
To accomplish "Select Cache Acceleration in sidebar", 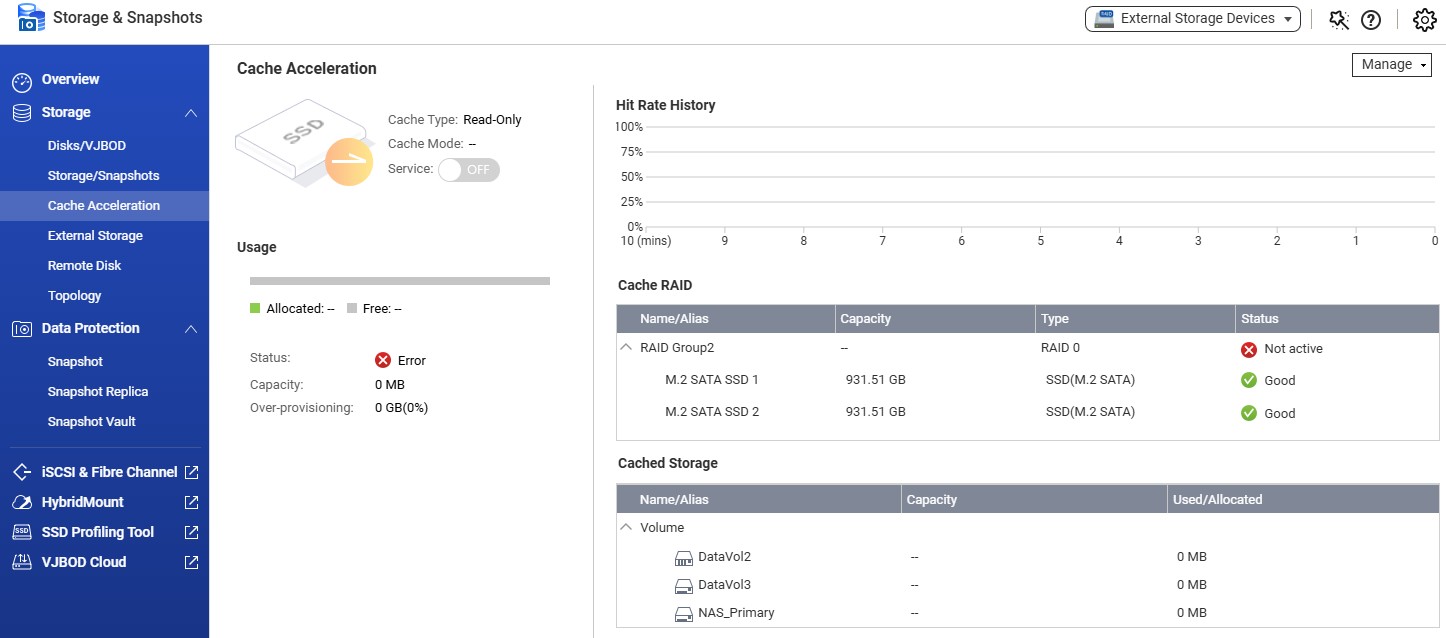I will tap(104, 206).
